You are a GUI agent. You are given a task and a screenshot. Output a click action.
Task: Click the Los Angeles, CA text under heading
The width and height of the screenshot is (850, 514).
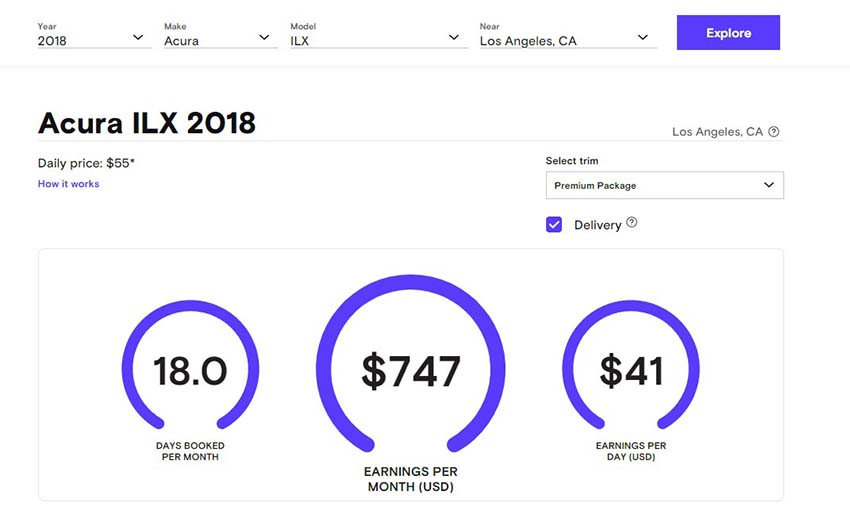tap(717, 132)
